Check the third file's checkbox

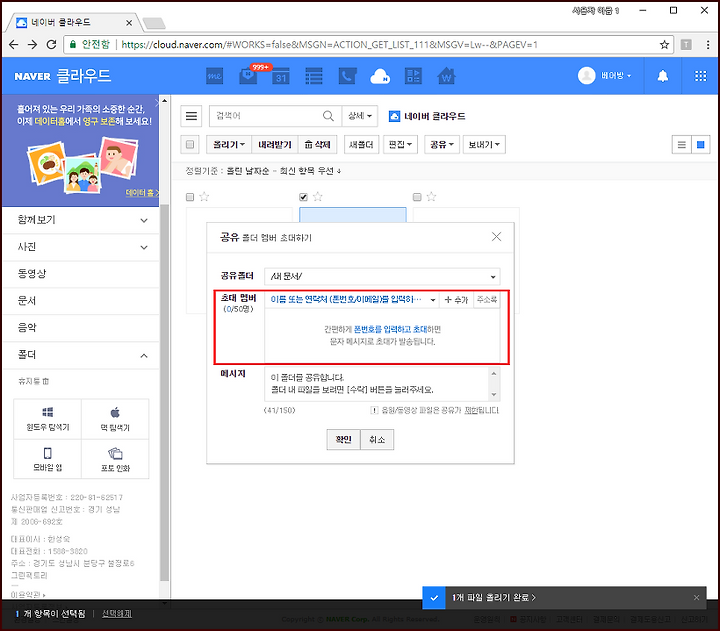(417, 197)
